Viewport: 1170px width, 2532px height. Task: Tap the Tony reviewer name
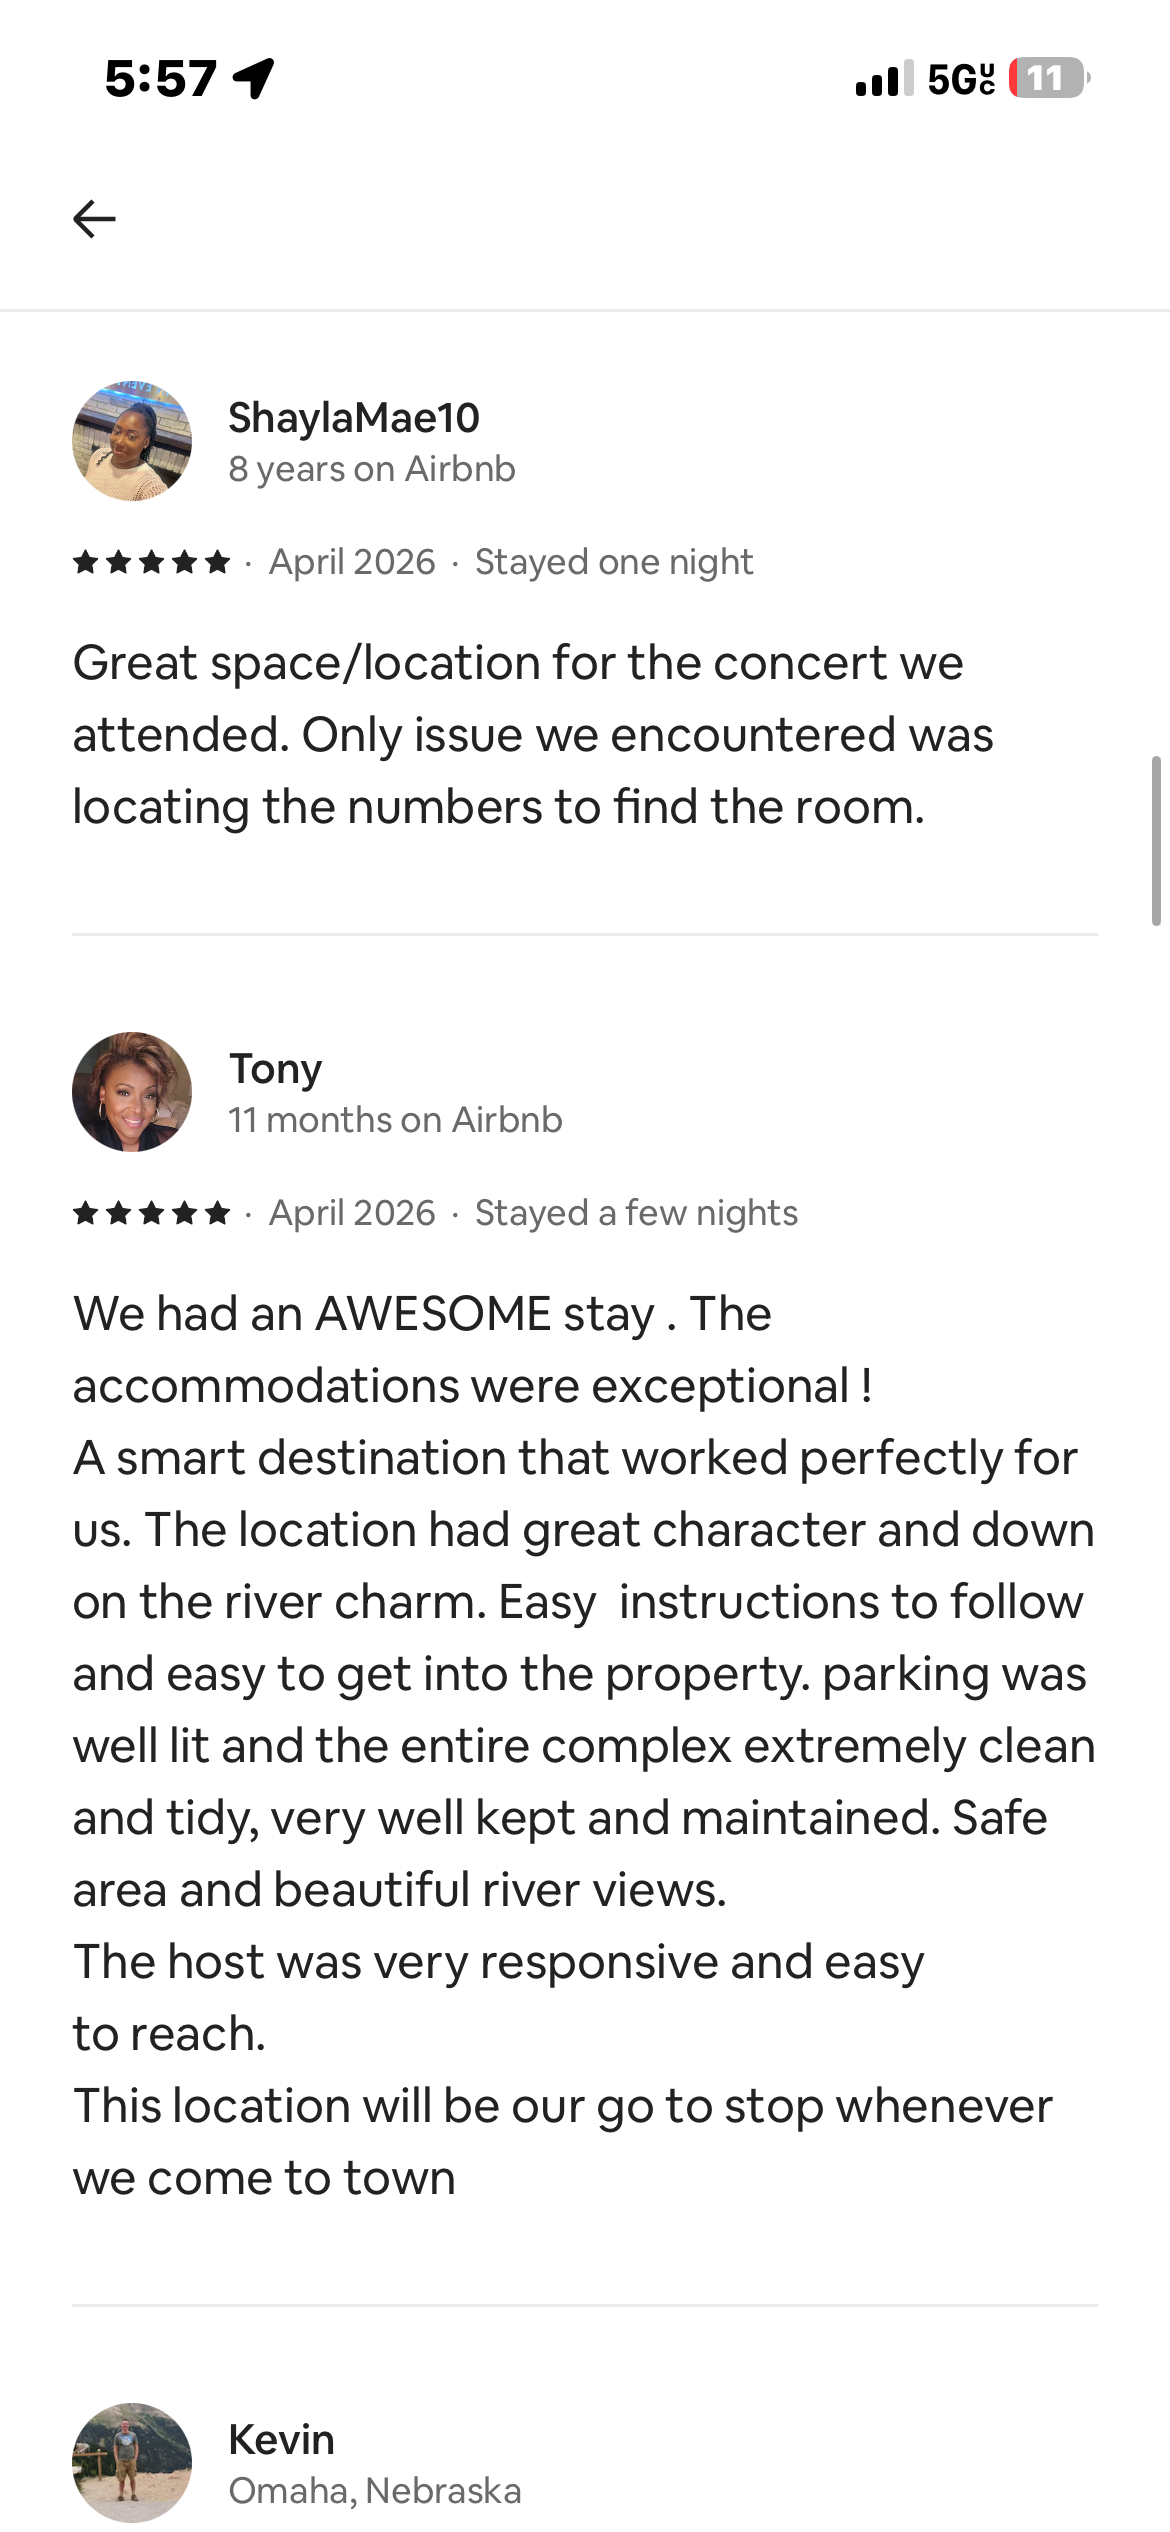point(275,1069)
